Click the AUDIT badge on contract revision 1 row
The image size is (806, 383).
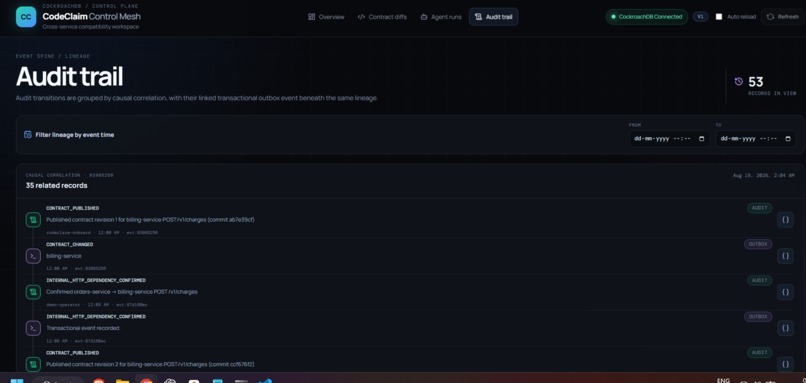pyautogui.click(x=759, y=208)
